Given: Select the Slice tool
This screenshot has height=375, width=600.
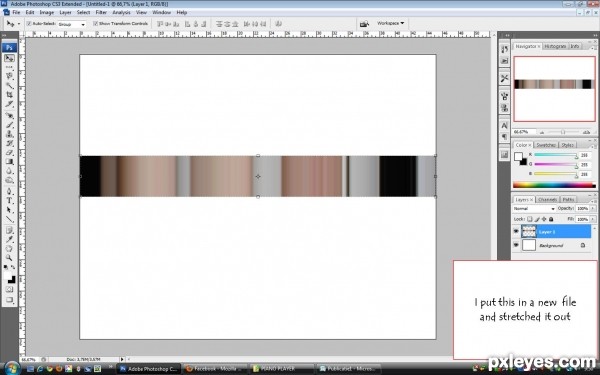Looking at the screenshot, I should coord(9,104).
